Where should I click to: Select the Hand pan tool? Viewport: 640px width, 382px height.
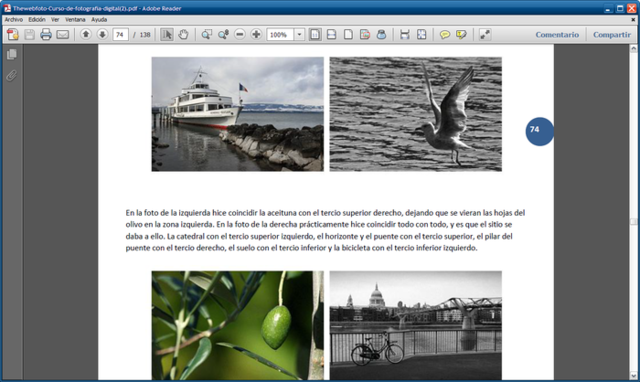183,35
